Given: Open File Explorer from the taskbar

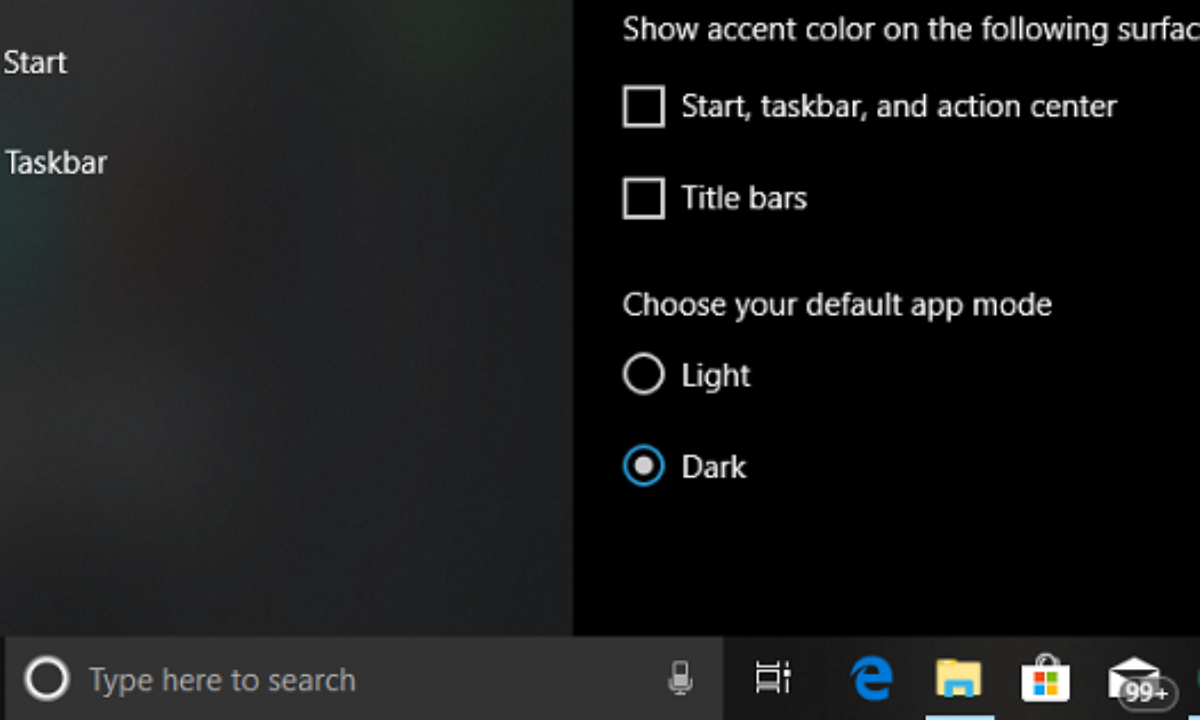Looking at the screenshot, I should [958, 679].
